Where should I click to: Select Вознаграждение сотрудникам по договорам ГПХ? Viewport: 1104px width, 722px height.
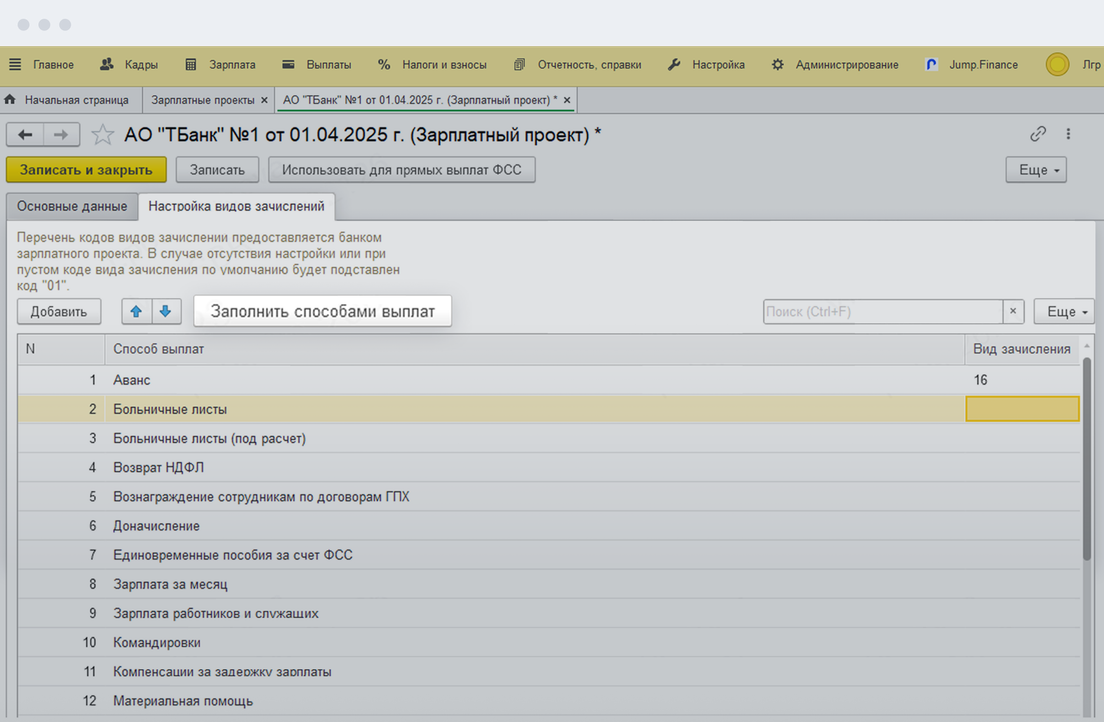point(548,497)
